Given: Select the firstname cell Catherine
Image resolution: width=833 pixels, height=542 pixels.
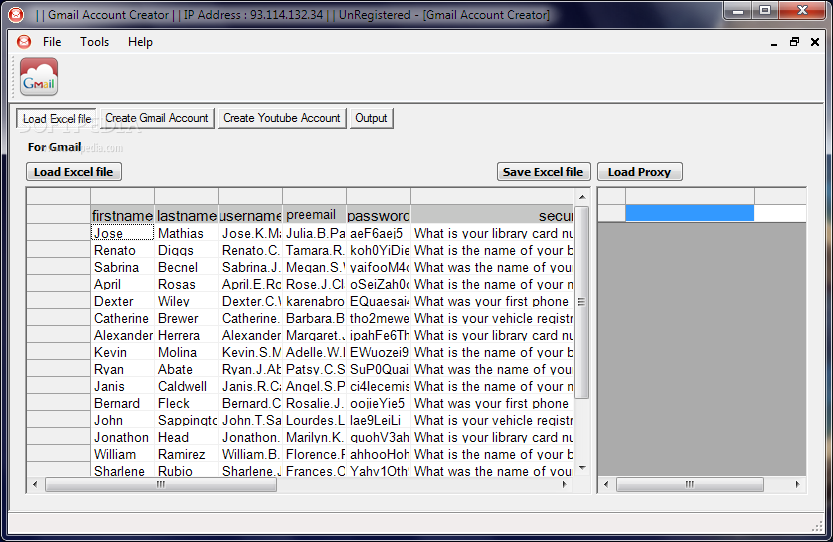Looking at the screenshot, I should (x=122, y=318).
